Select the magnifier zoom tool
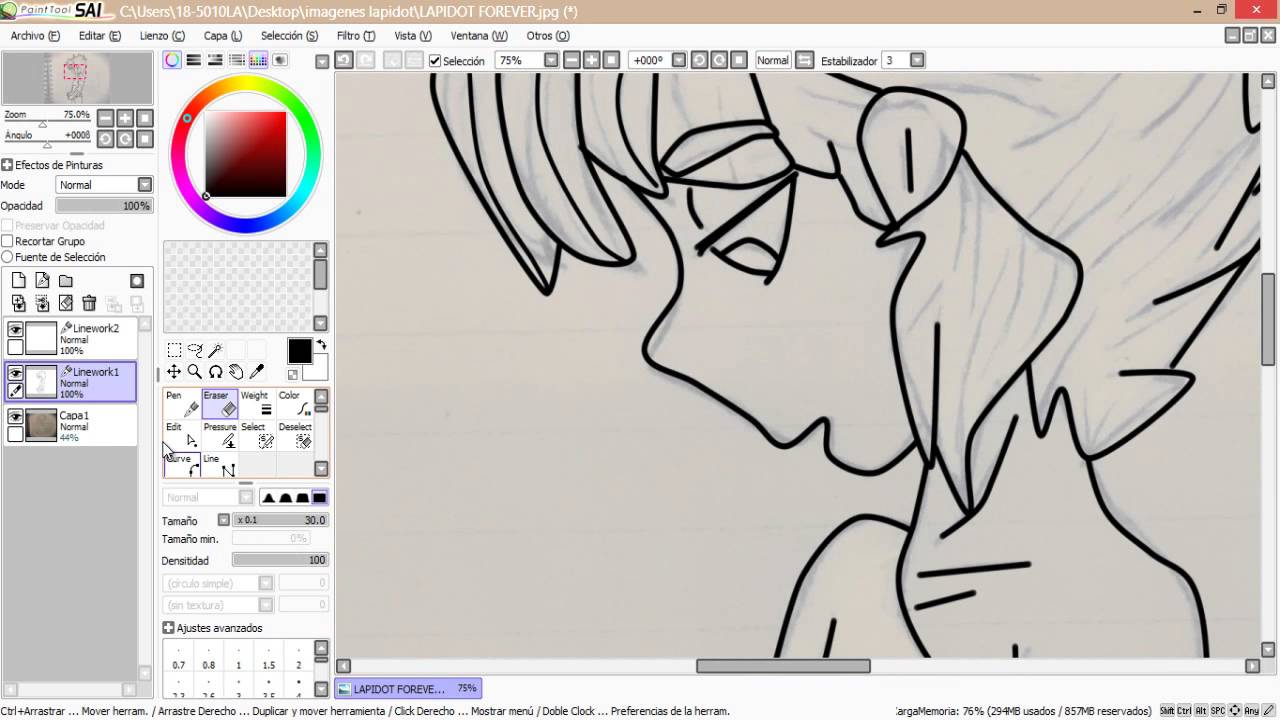Viewport: 1280px width, 720px height. click(x=195, y=372)
